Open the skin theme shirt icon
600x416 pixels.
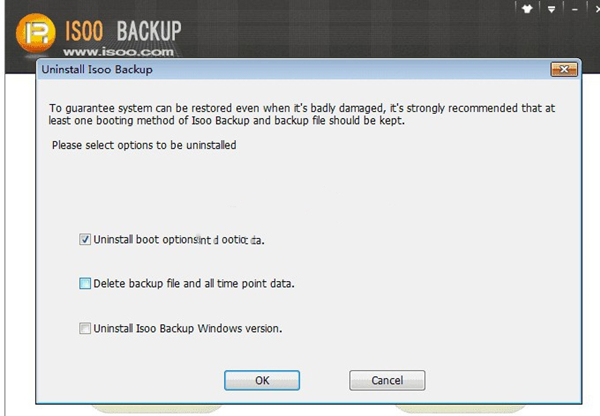coord(527,9)
